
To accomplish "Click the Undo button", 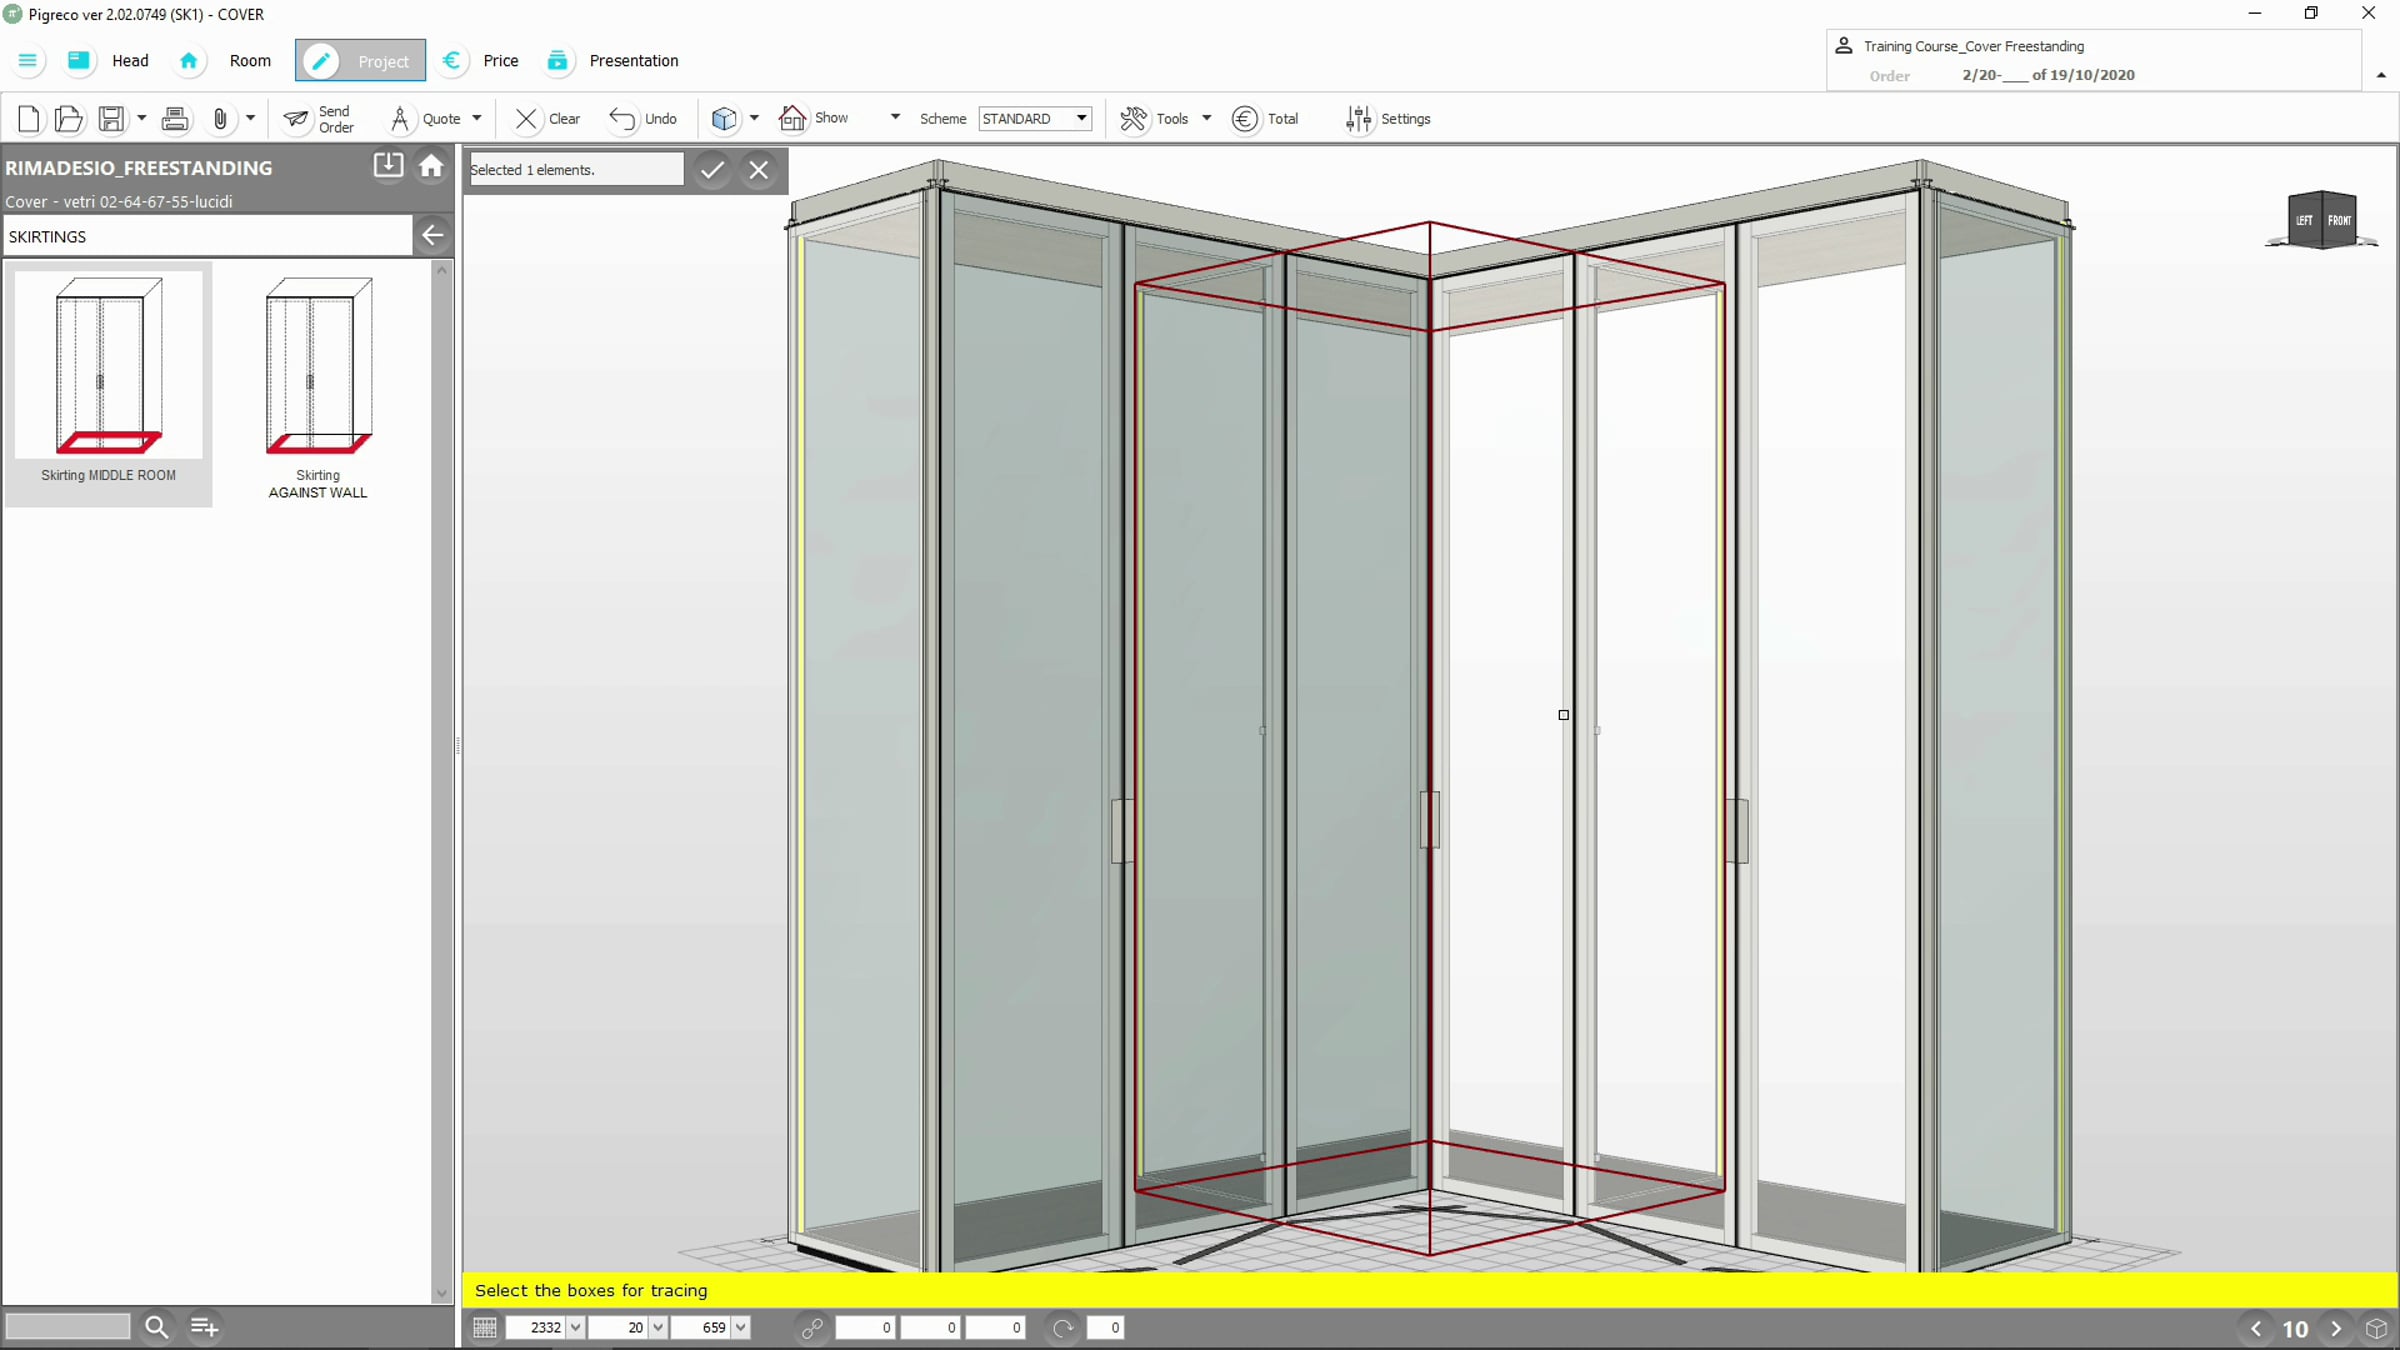I will tap(643, 119).
